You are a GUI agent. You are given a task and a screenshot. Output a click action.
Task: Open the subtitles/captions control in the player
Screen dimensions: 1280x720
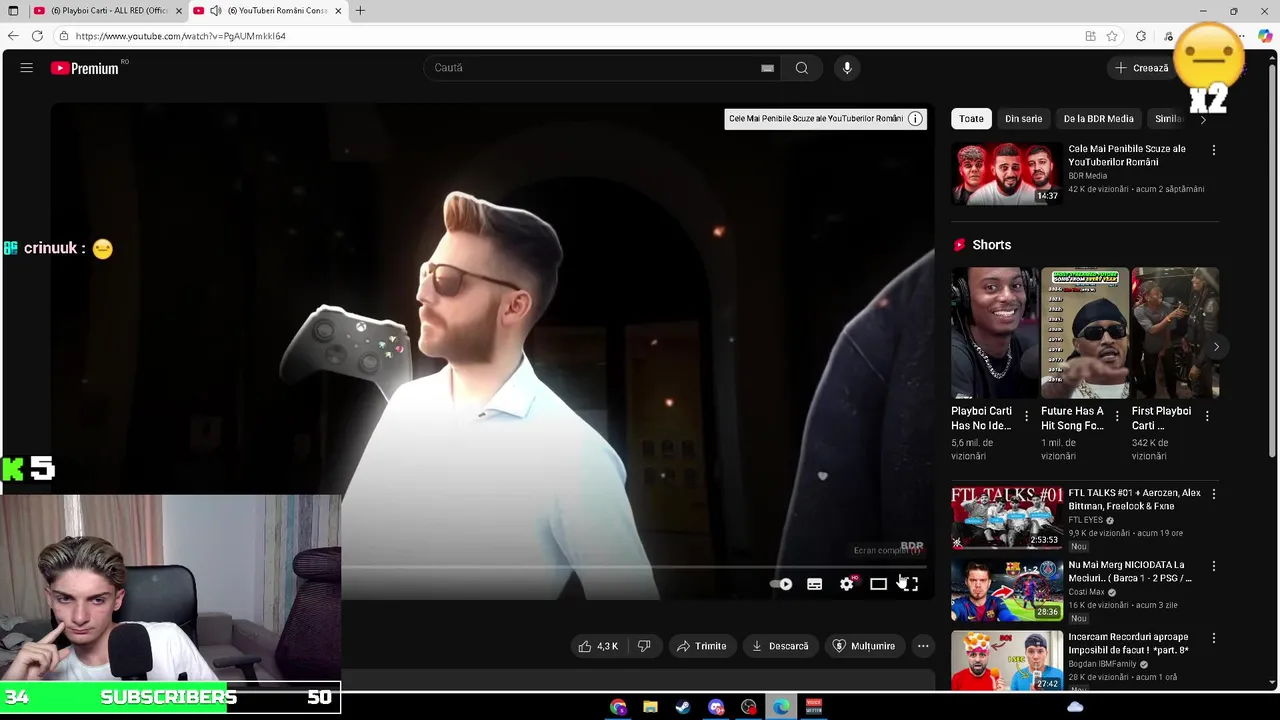[815, 584]
